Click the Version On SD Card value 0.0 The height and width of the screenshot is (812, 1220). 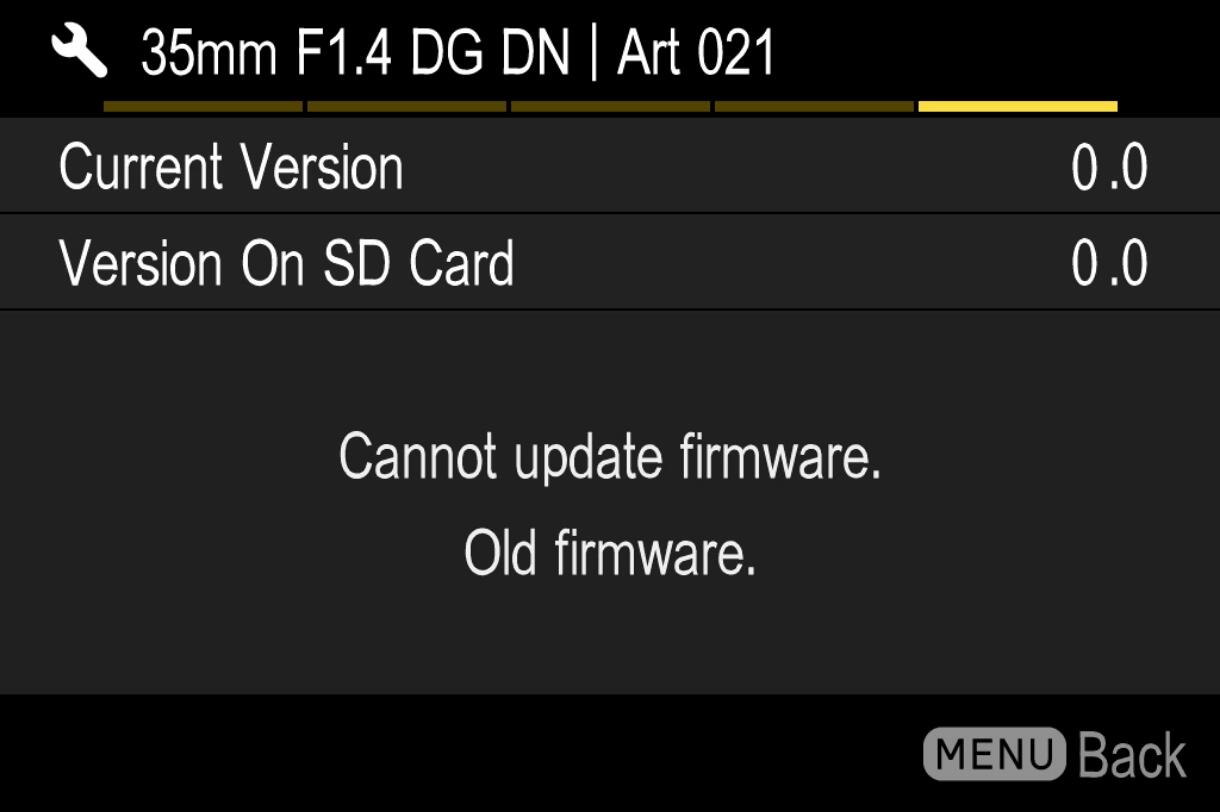click(1110, 264)
